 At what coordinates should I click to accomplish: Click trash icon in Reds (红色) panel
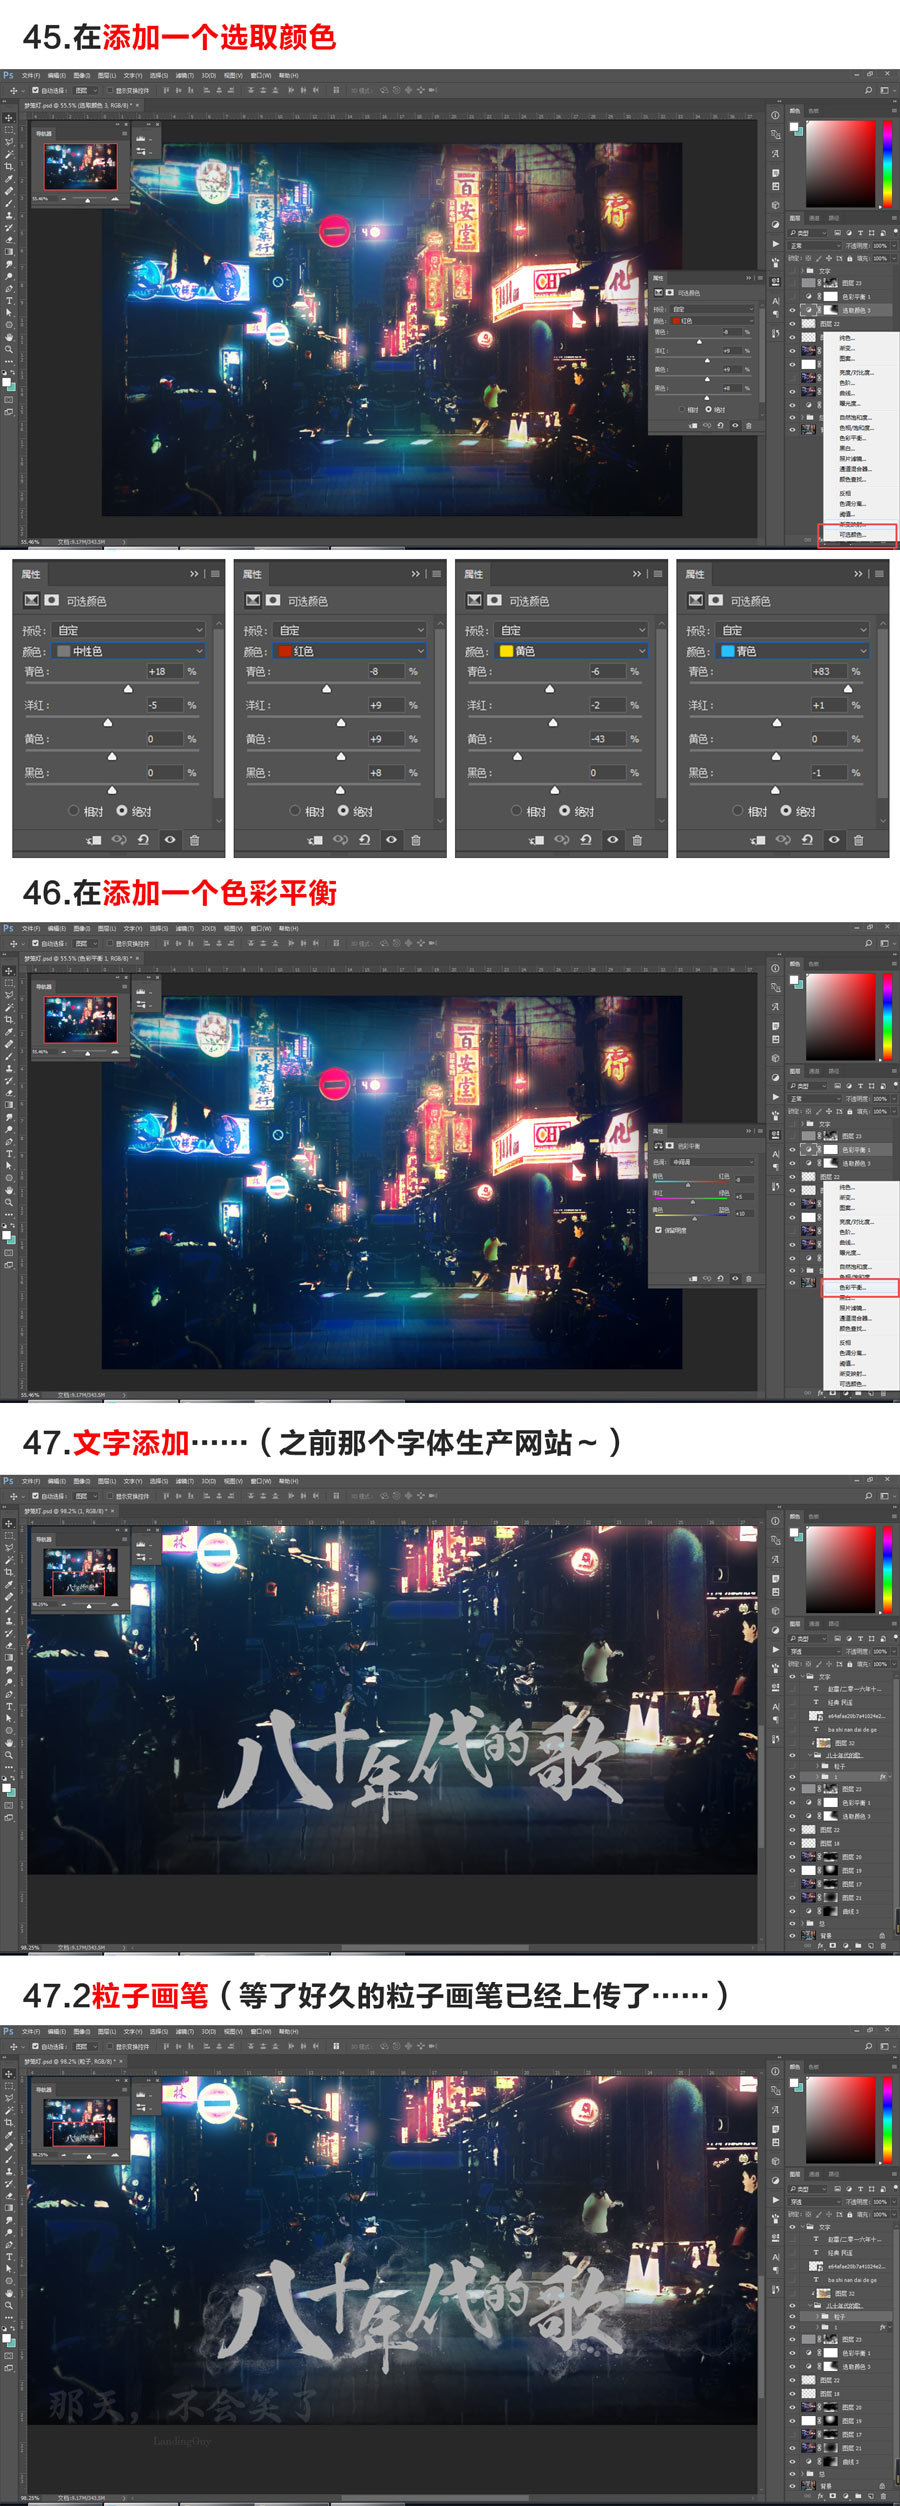pos(416,840)
